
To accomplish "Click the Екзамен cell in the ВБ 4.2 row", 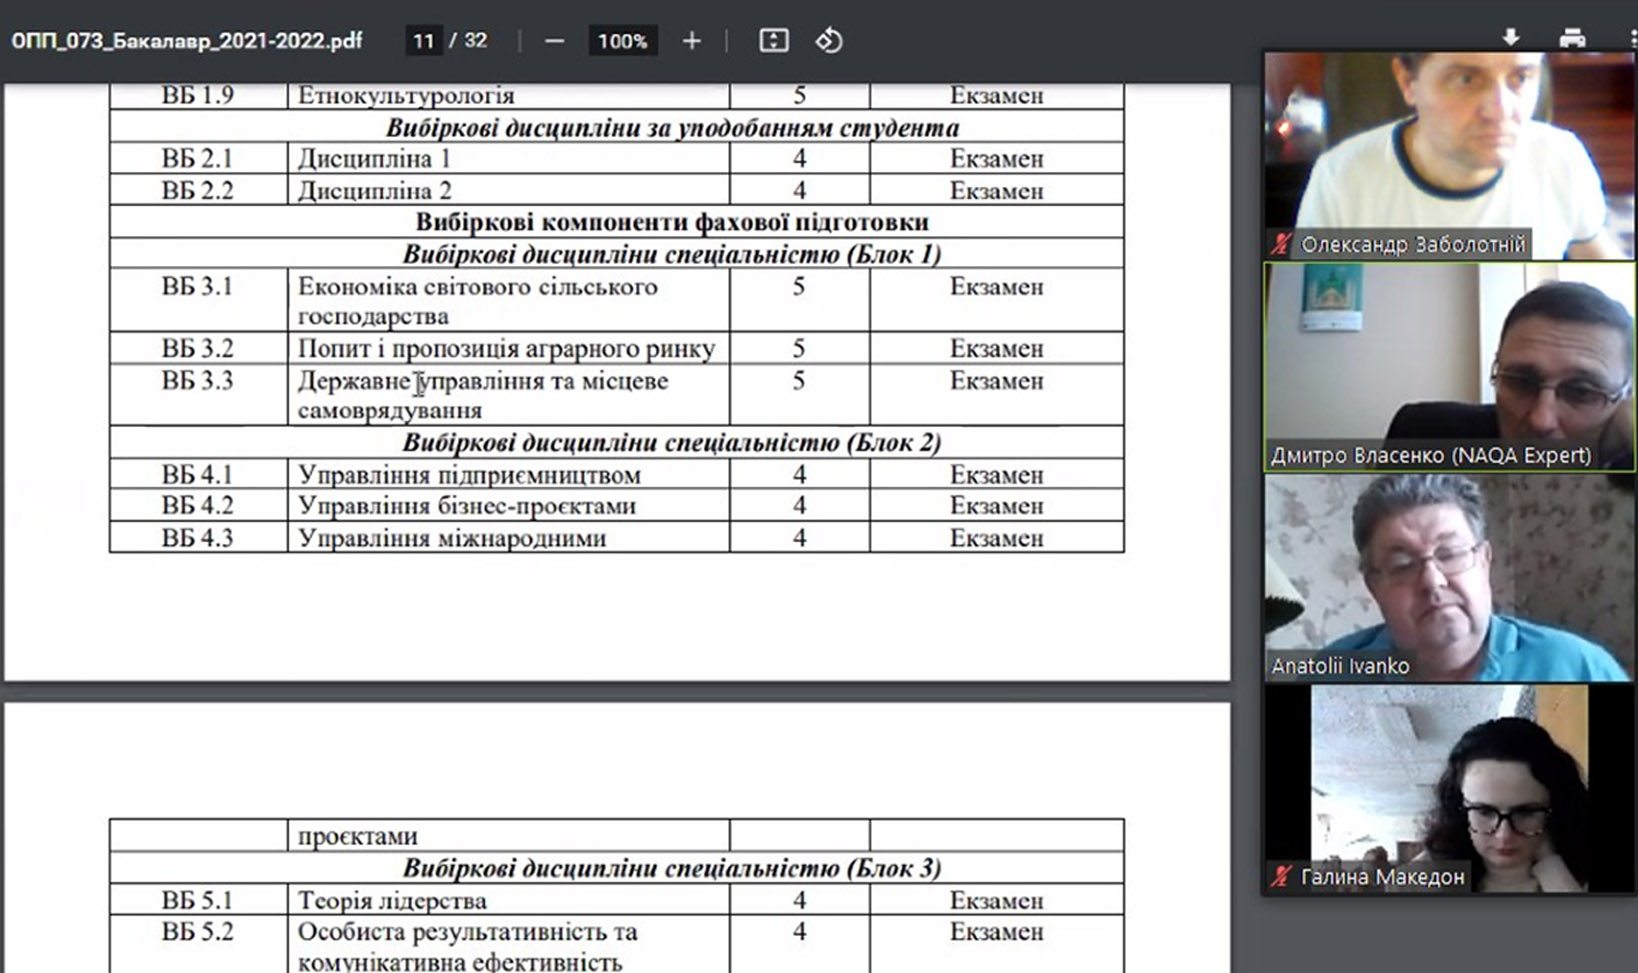I will [x=996, y=506].
